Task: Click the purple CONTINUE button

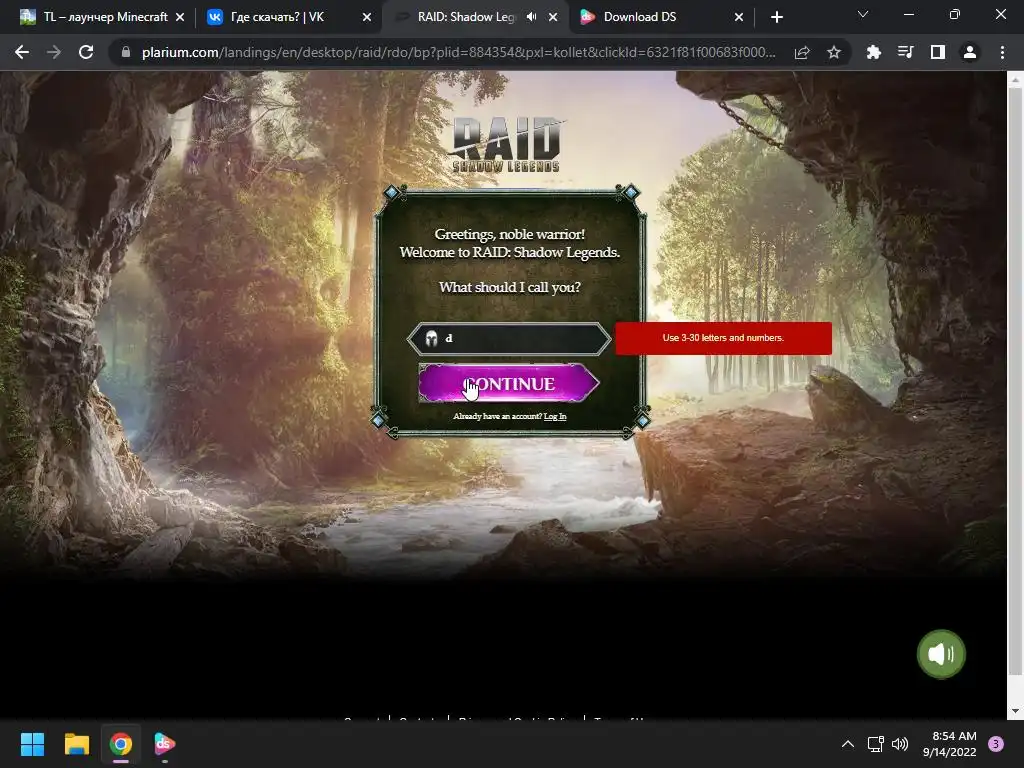Action: tap(509, 383)
